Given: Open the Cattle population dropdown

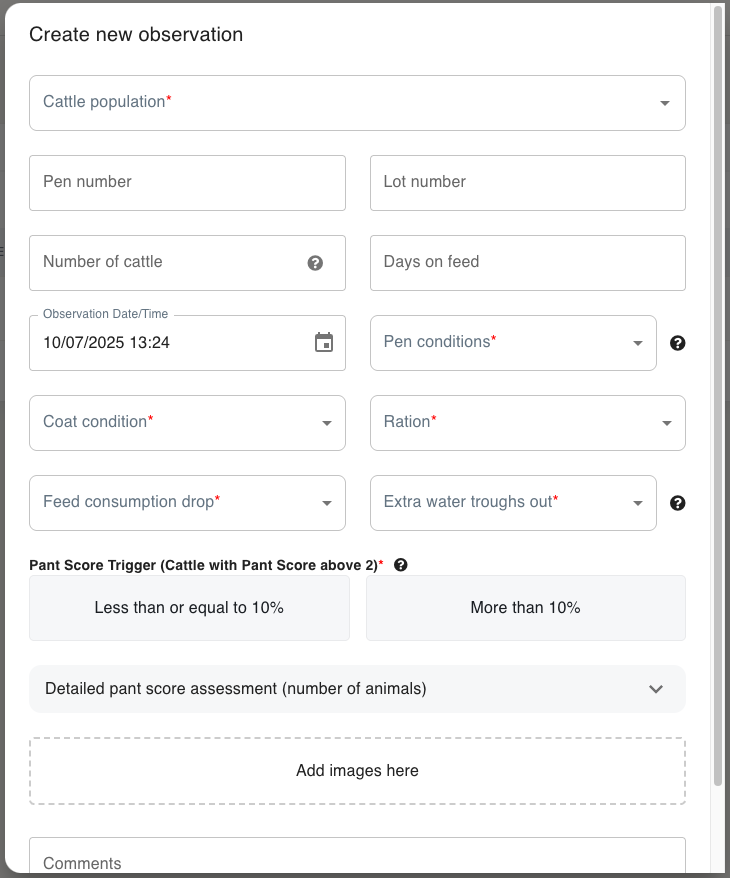Looking at the screenshot, I should [357, 103].
